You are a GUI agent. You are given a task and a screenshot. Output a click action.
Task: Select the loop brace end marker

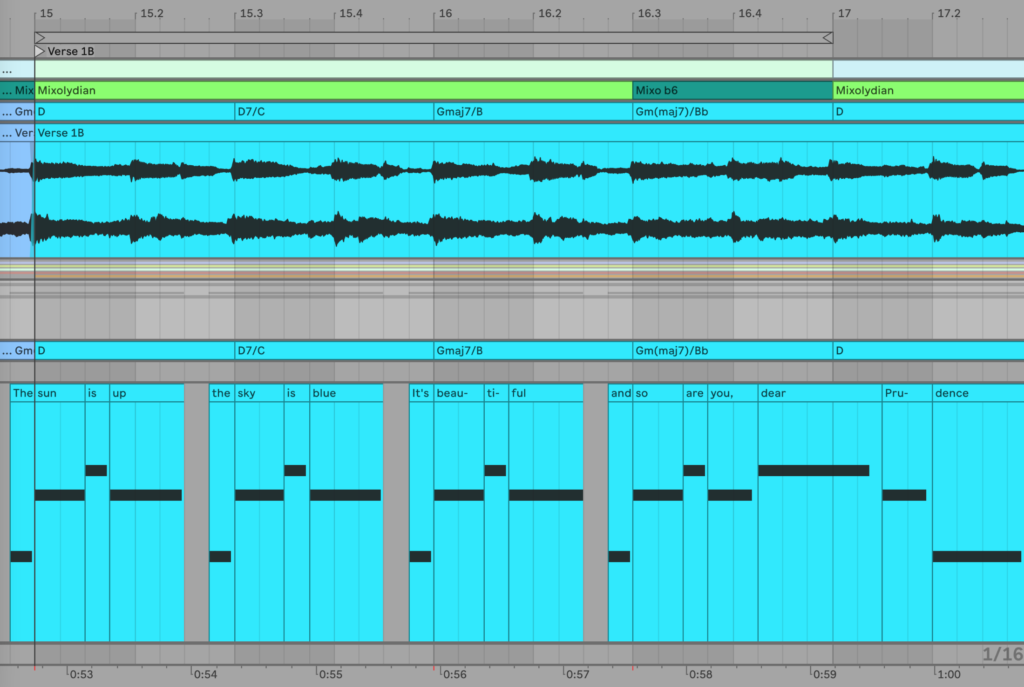pos(827,38)
